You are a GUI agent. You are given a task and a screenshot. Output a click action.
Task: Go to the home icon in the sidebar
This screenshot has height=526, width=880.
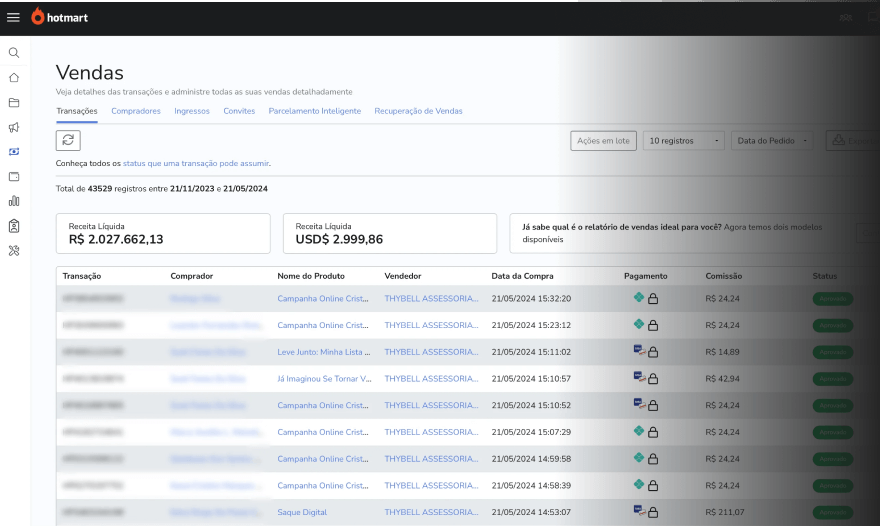tap(14, 77)
